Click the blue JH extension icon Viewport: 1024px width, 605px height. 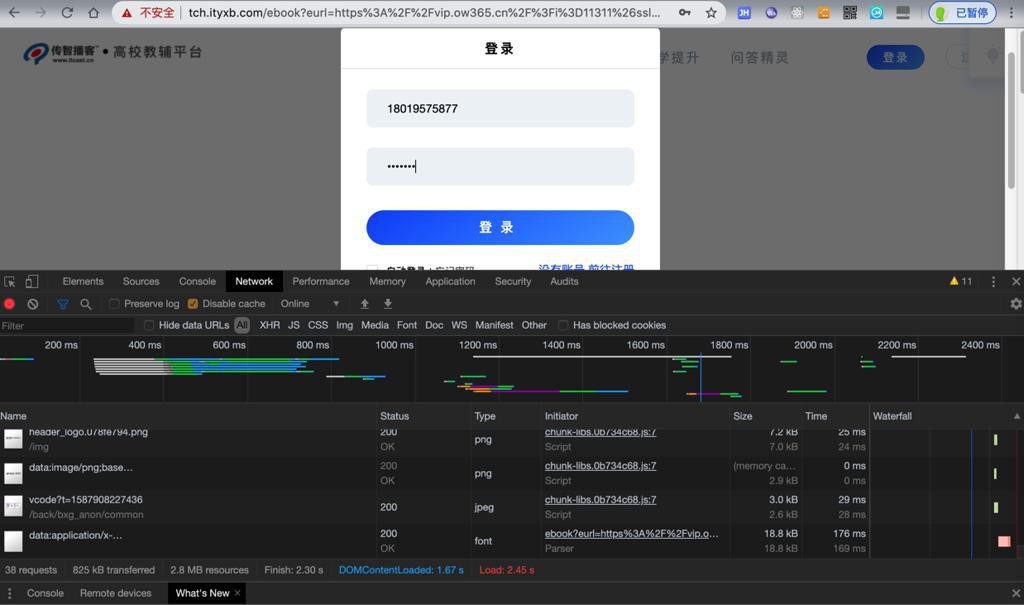pos(744,12)
